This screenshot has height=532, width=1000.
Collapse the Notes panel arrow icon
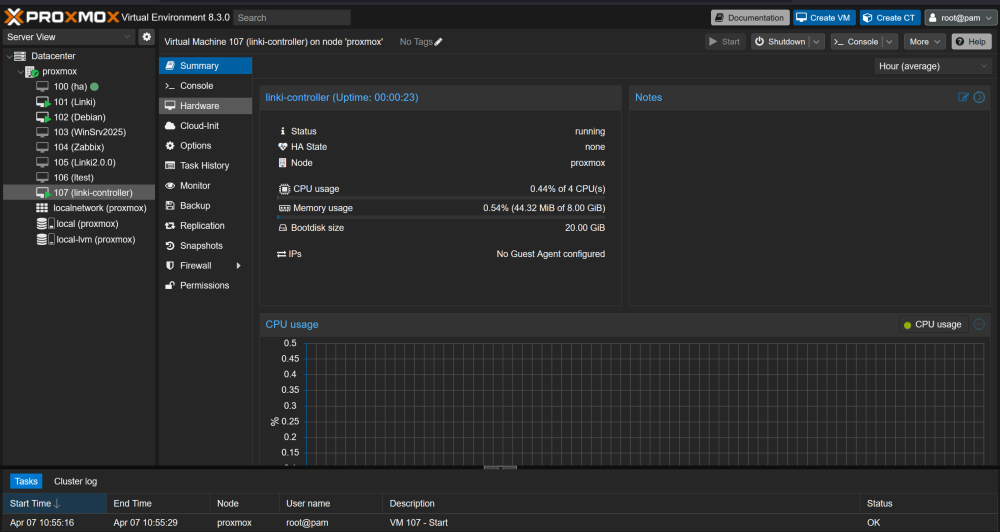tap(979, 97)
